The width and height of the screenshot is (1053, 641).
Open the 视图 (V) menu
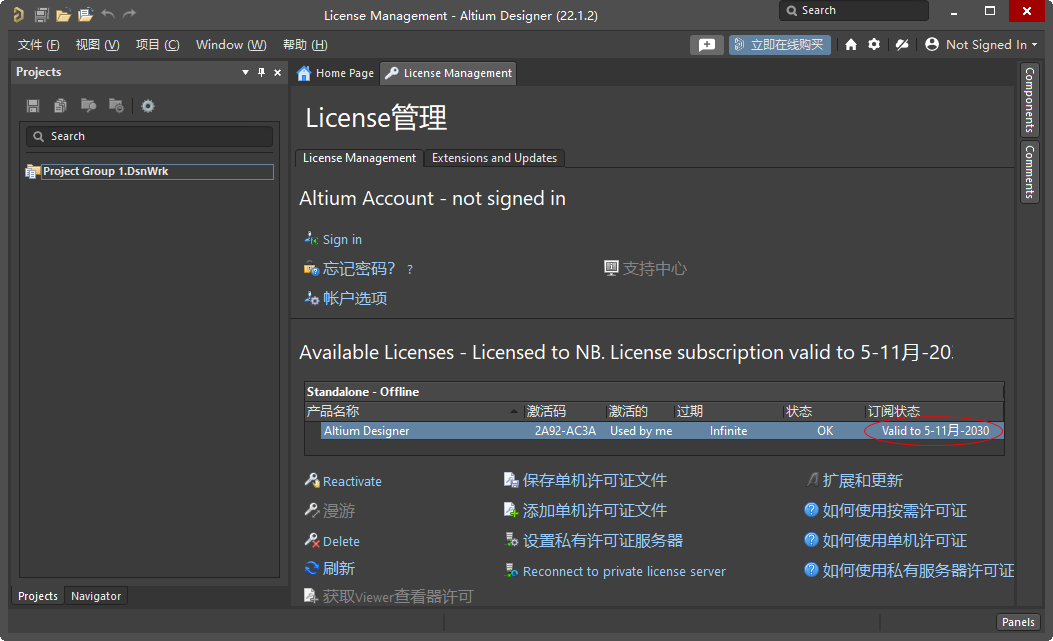pyautogui.click(x=97, y=44)
